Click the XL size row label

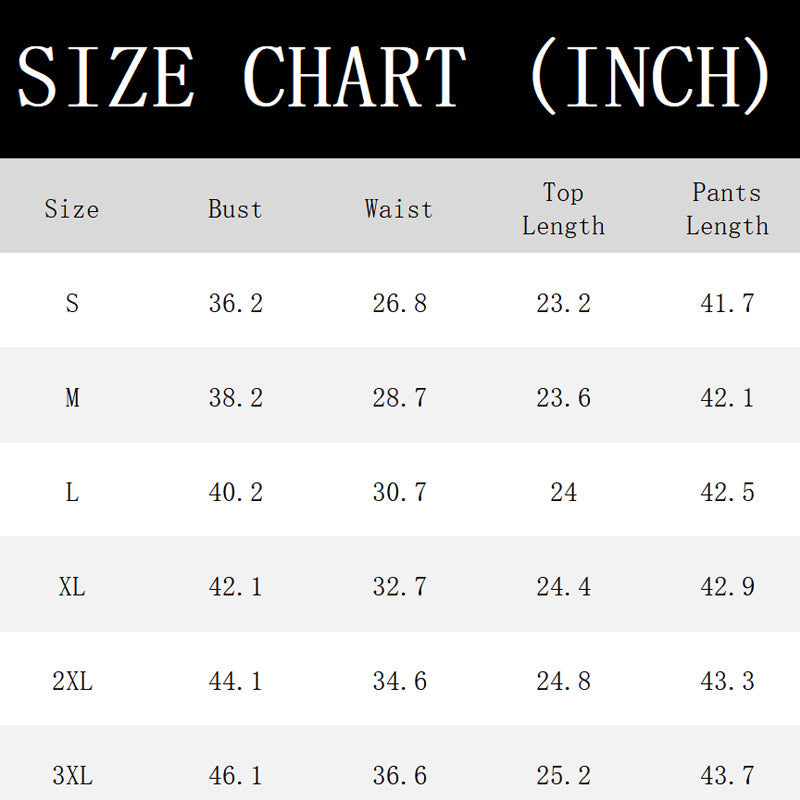coord(72,587)
